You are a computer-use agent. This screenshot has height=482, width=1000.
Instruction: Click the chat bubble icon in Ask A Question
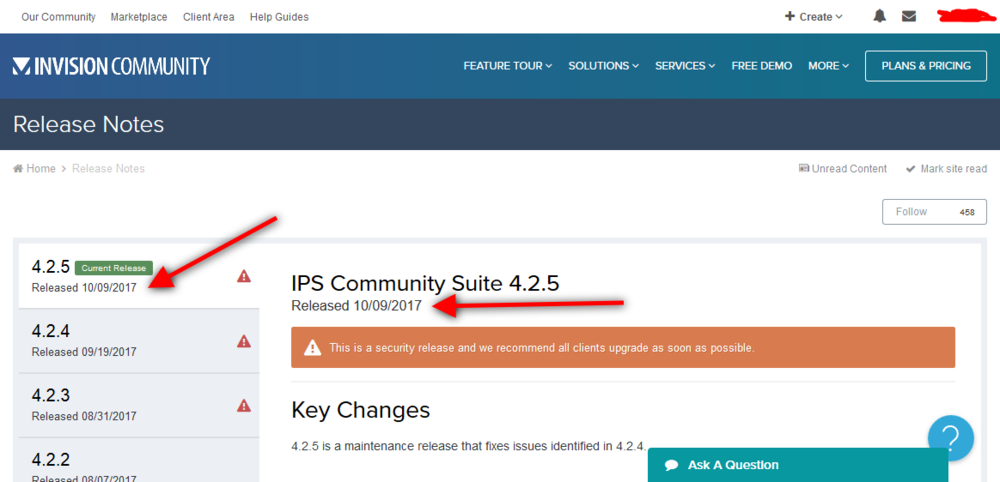tap(671, 465)
